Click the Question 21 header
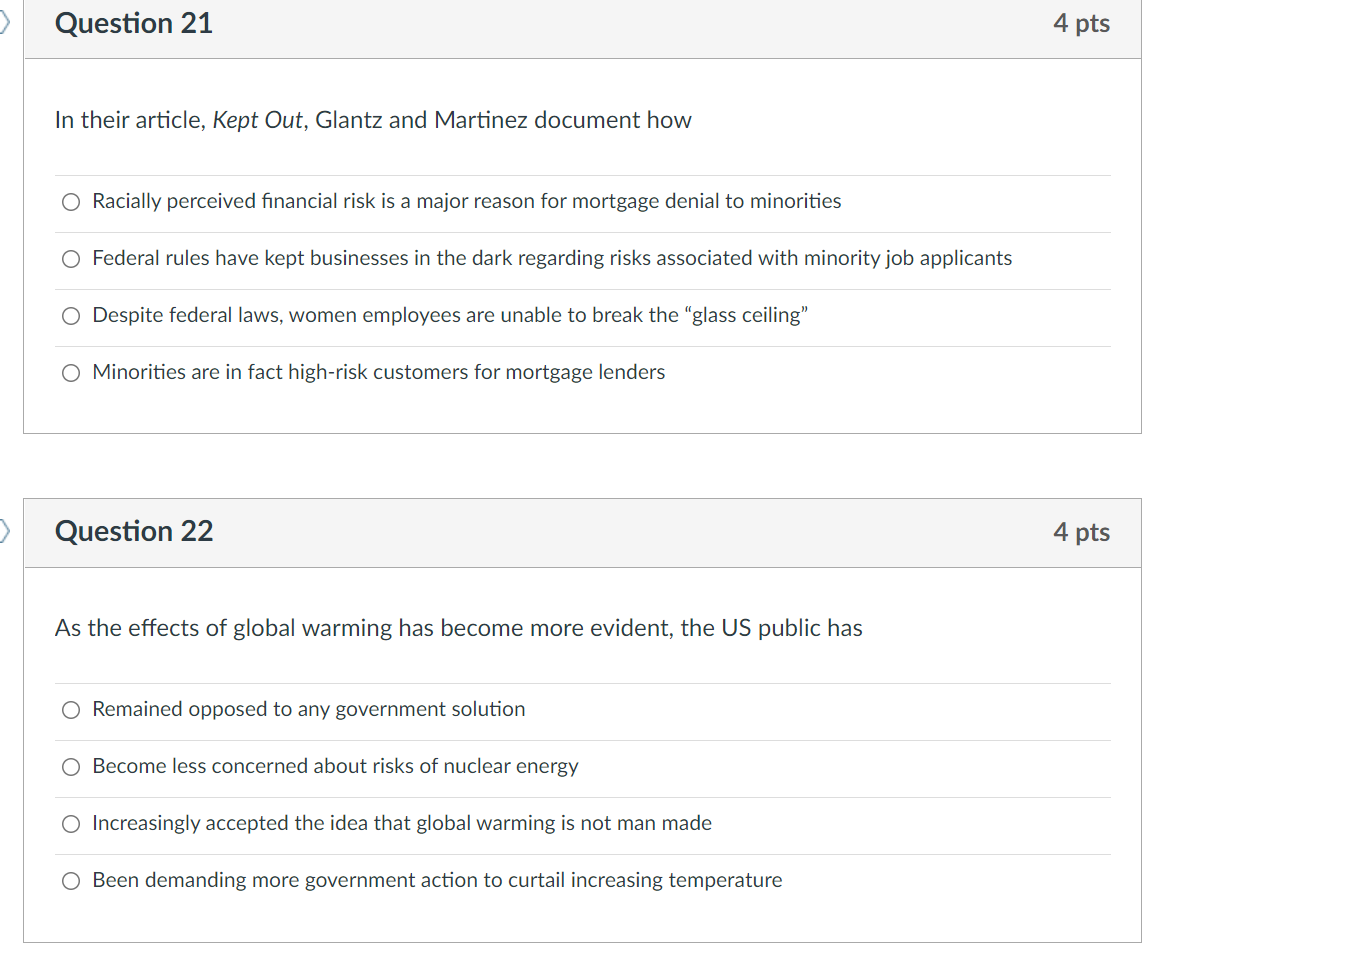 pos(133,23)
